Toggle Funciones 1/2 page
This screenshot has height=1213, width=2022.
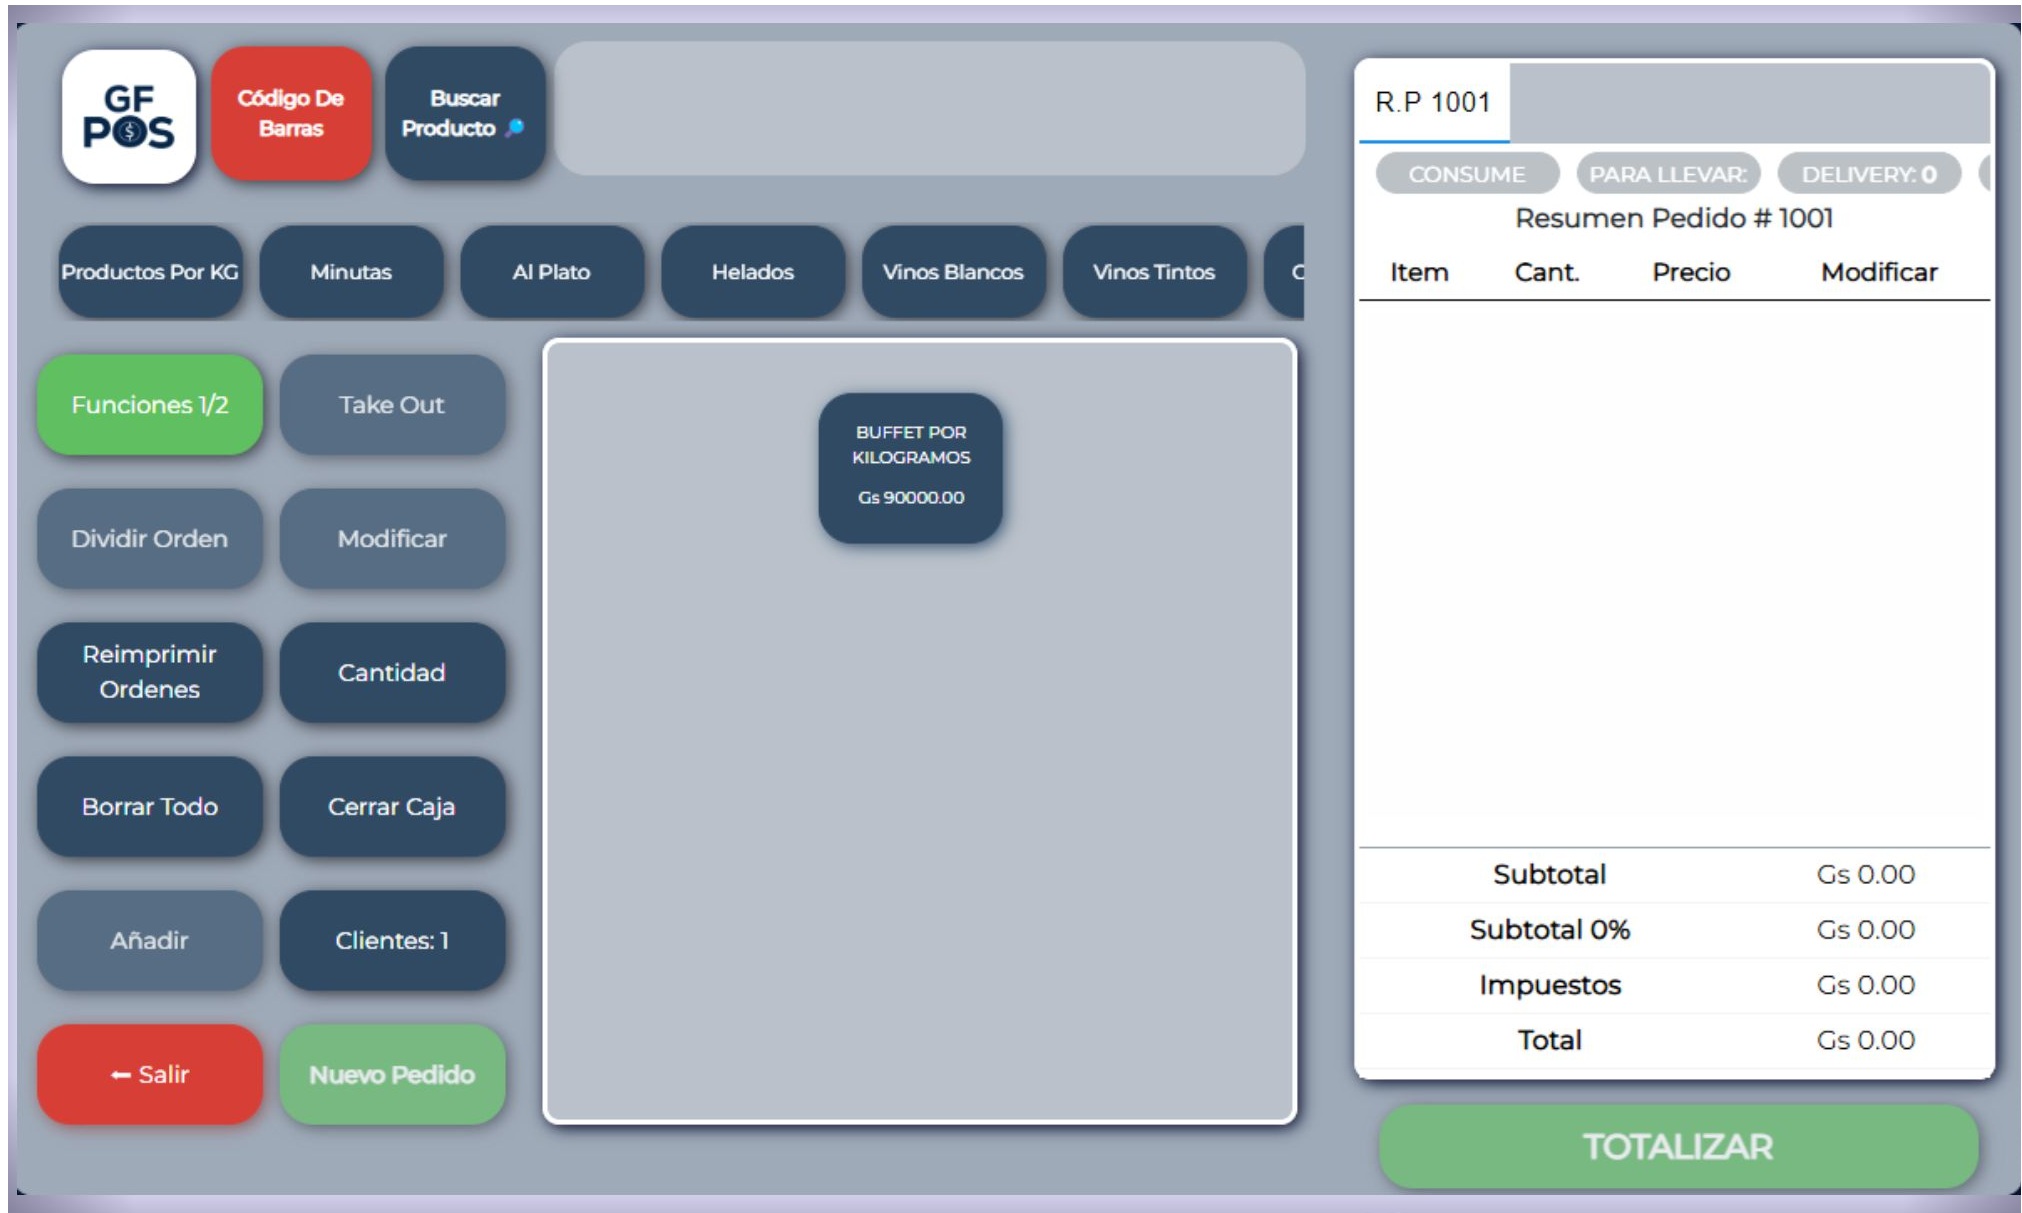click(150, 405)
